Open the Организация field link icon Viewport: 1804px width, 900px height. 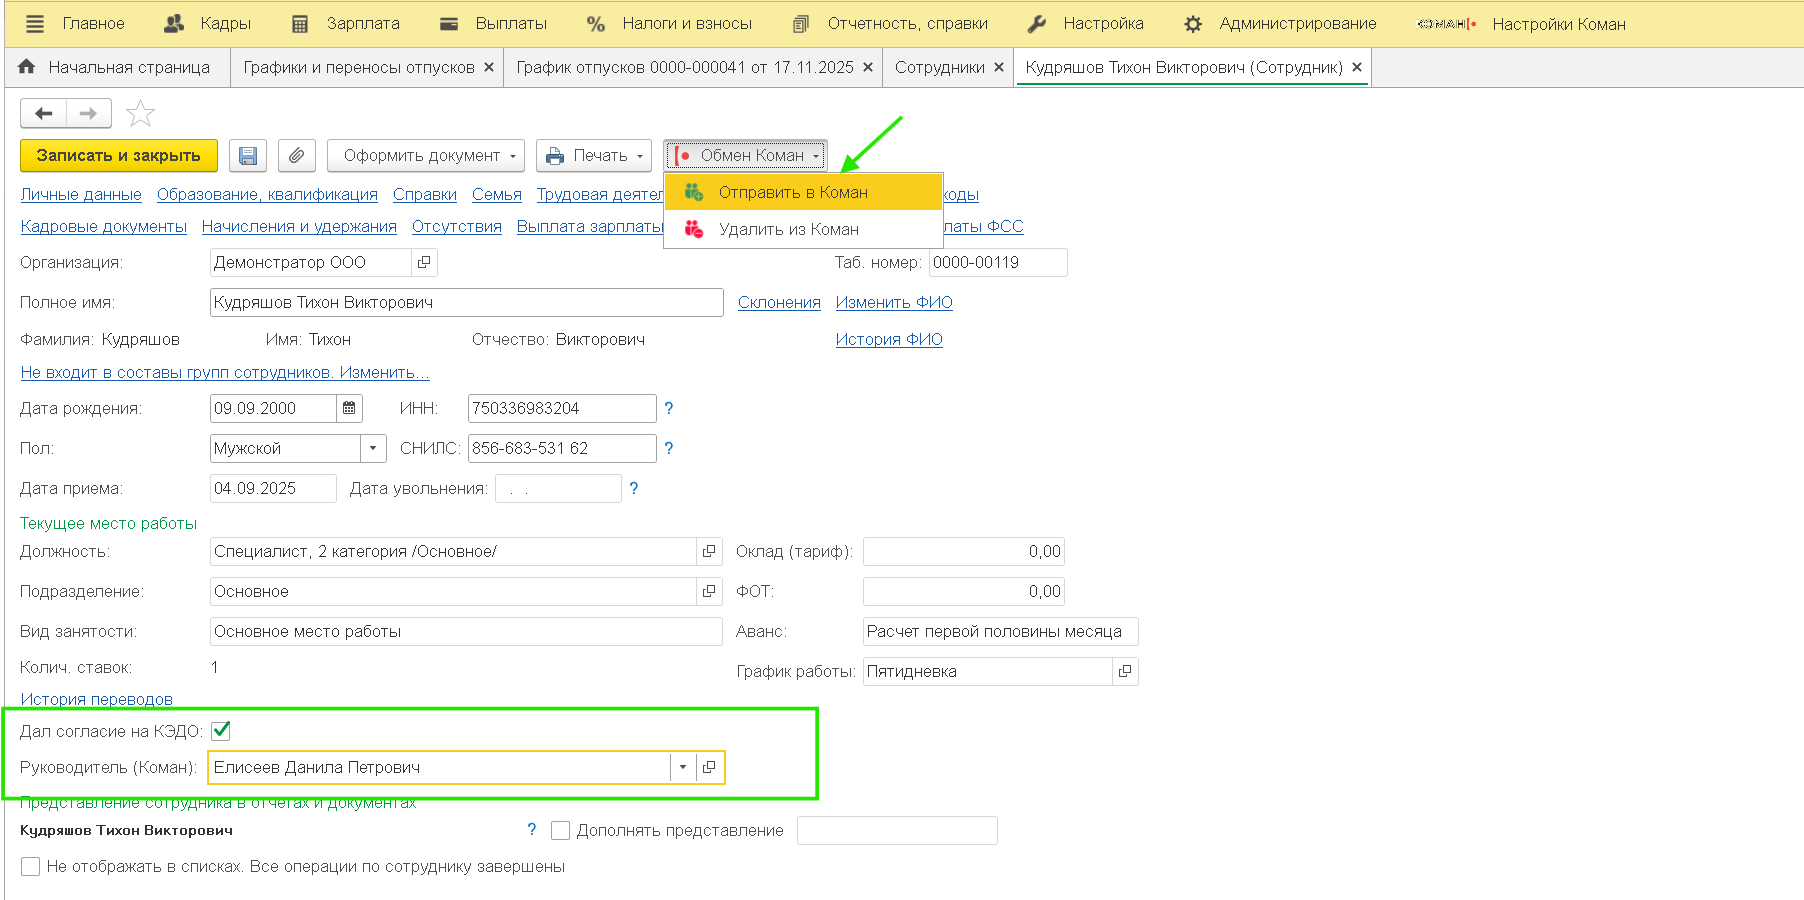(424, 262)
